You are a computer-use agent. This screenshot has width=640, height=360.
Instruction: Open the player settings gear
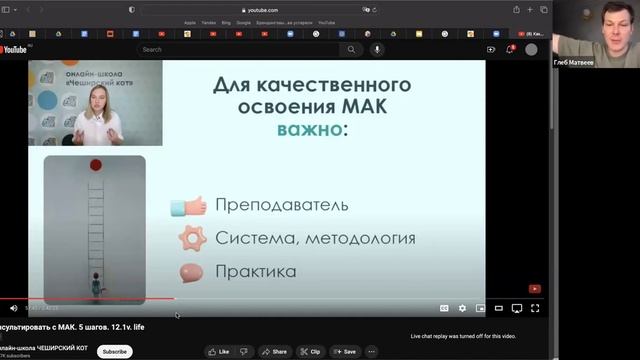[x=462, y=308]
